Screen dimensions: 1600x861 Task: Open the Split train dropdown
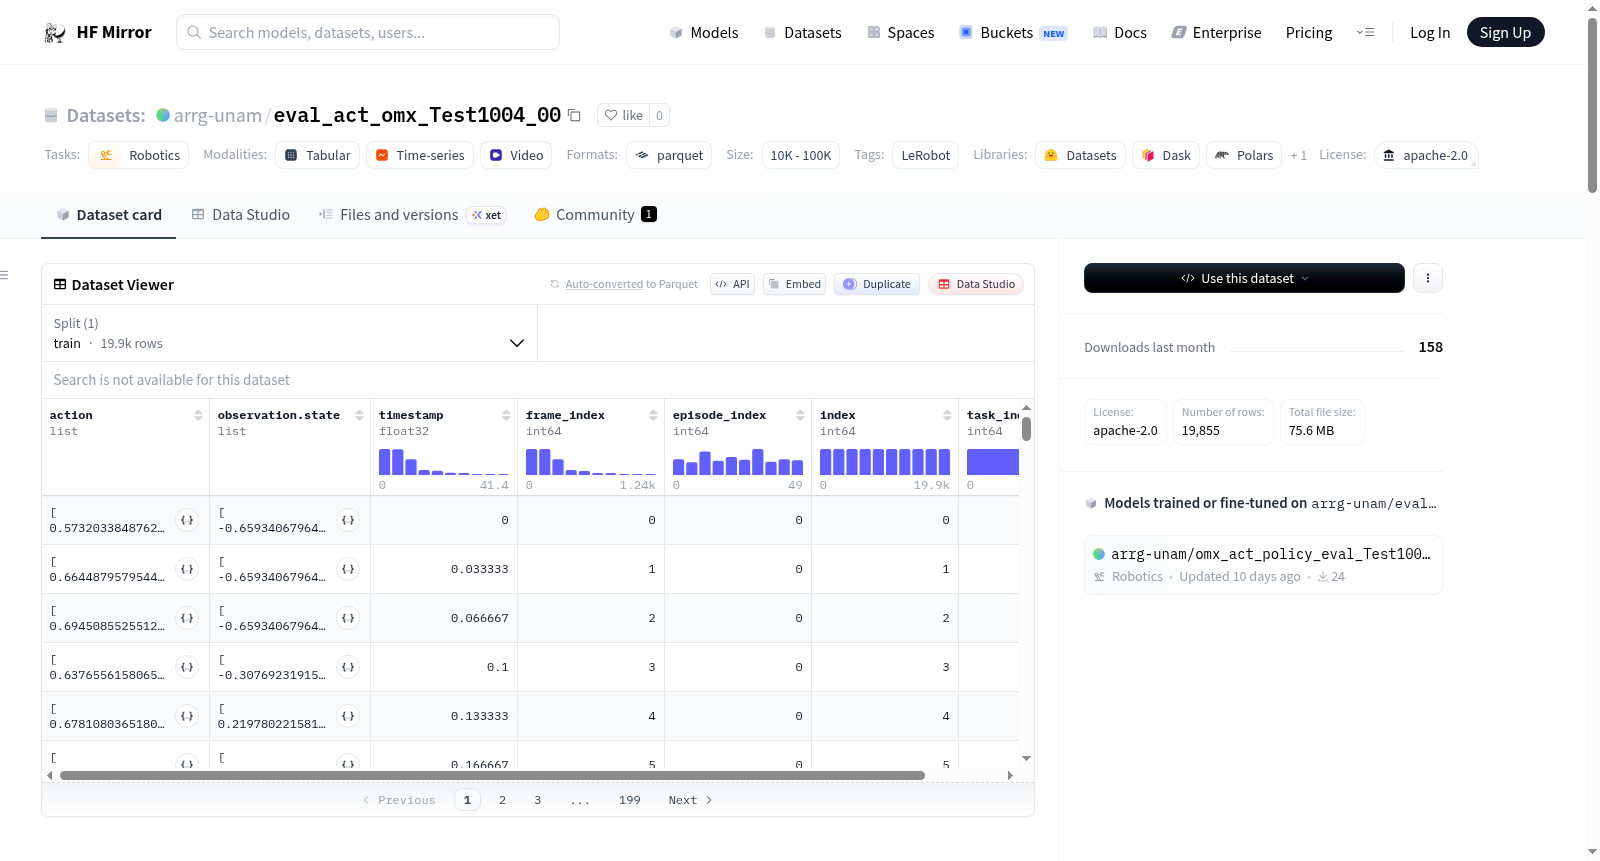pyautogui.click(x=290, y=333)
